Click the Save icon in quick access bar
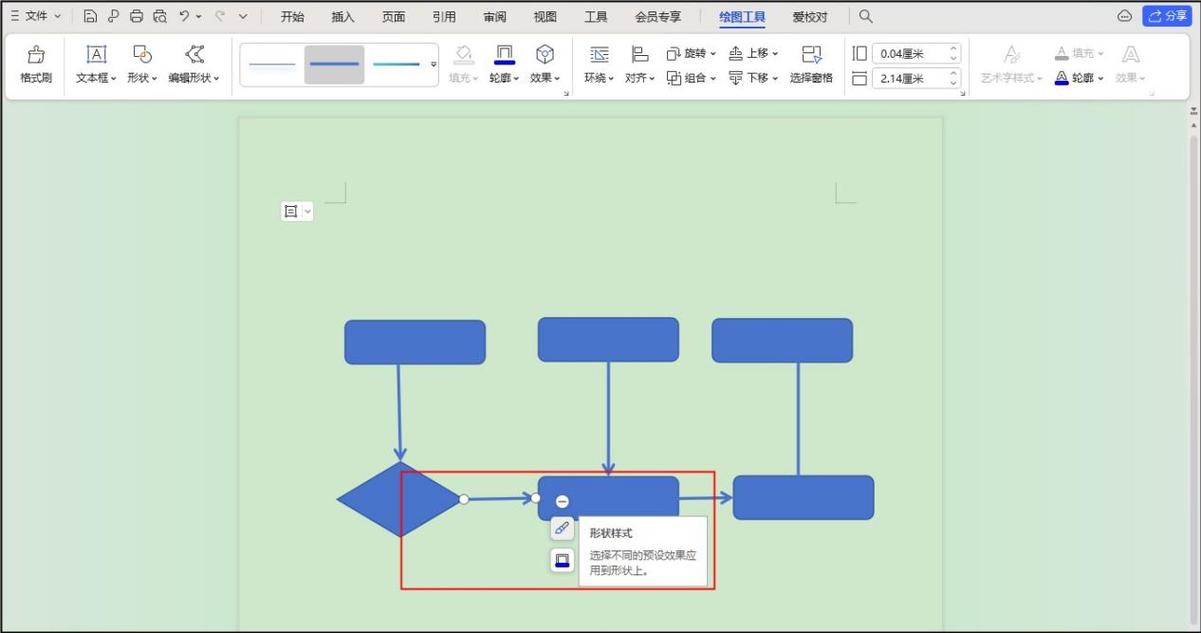1201x633 pixels. click(90, 16)
